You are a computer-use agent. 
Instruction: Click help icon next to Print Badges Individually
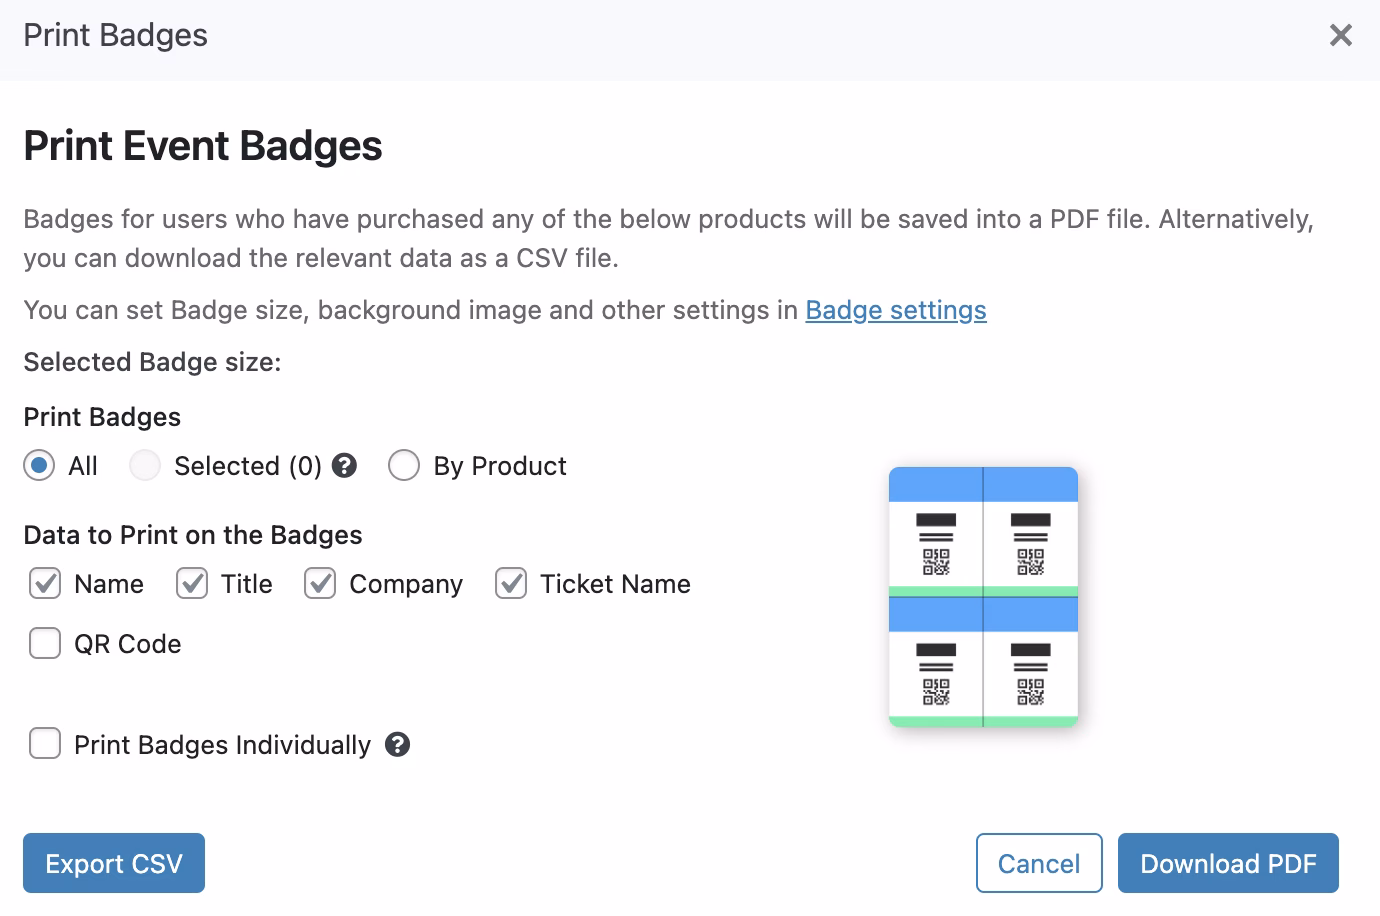click(x=398, y=745)
